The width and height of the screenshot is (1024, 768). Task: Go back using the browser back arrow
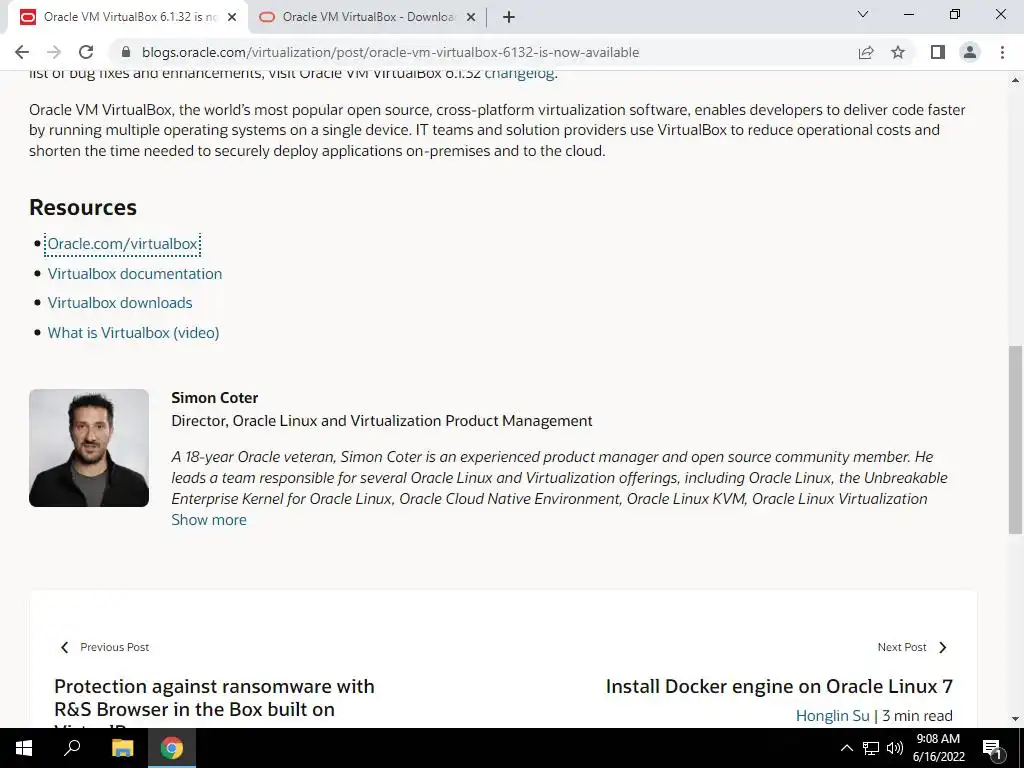click(22, 52)
